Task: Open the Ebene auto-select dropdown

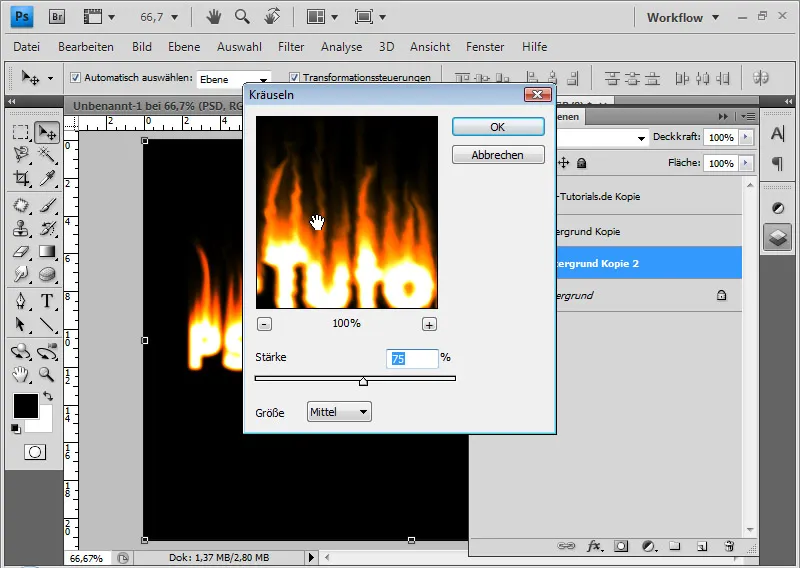Action: point(234,79)
